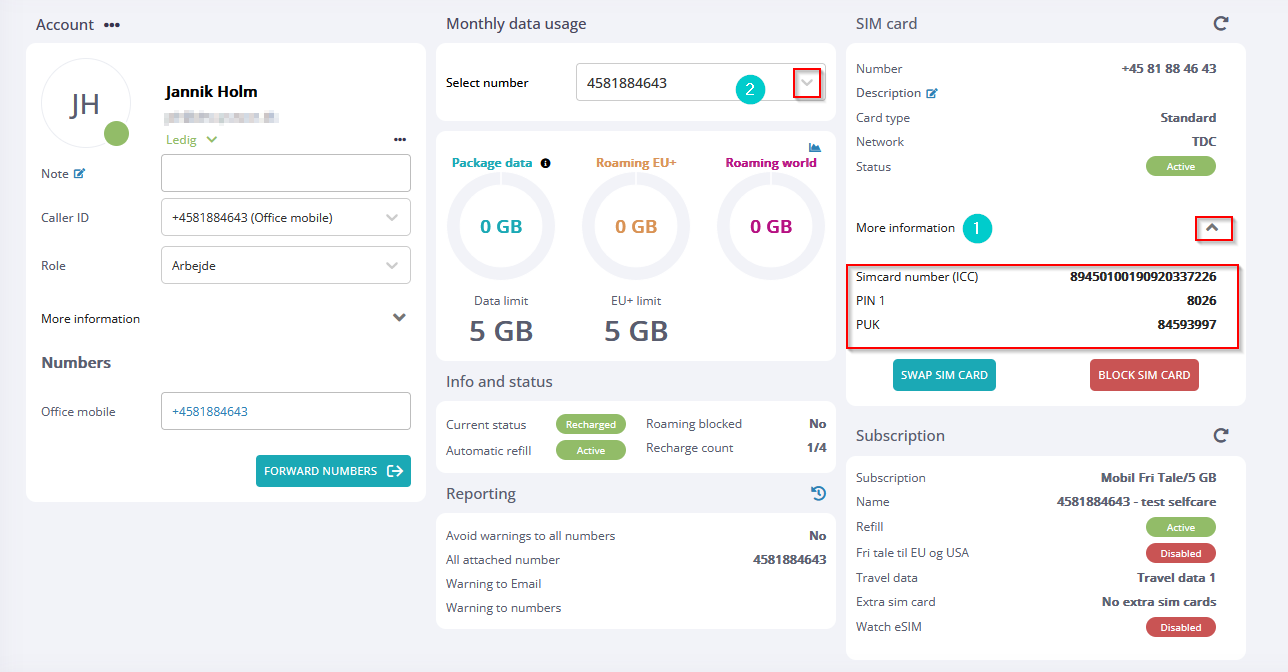
Task: Click the FORWARD NUMBERS button
Action: click(x=333, y=471)
